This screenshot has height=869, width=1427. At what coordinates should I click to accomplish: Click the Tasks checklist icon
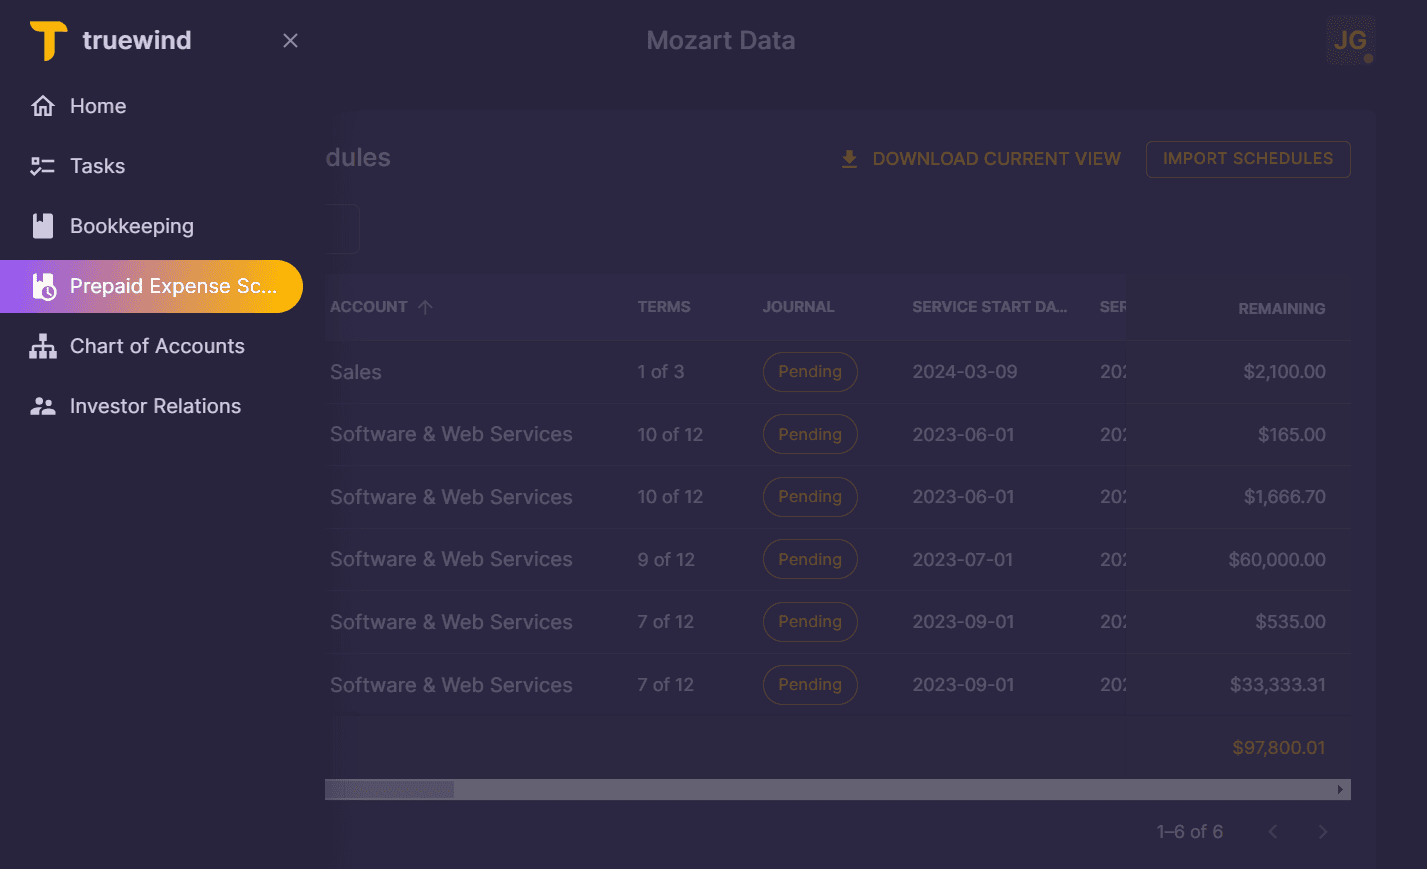pyautogui.click(x=43, y=165)
